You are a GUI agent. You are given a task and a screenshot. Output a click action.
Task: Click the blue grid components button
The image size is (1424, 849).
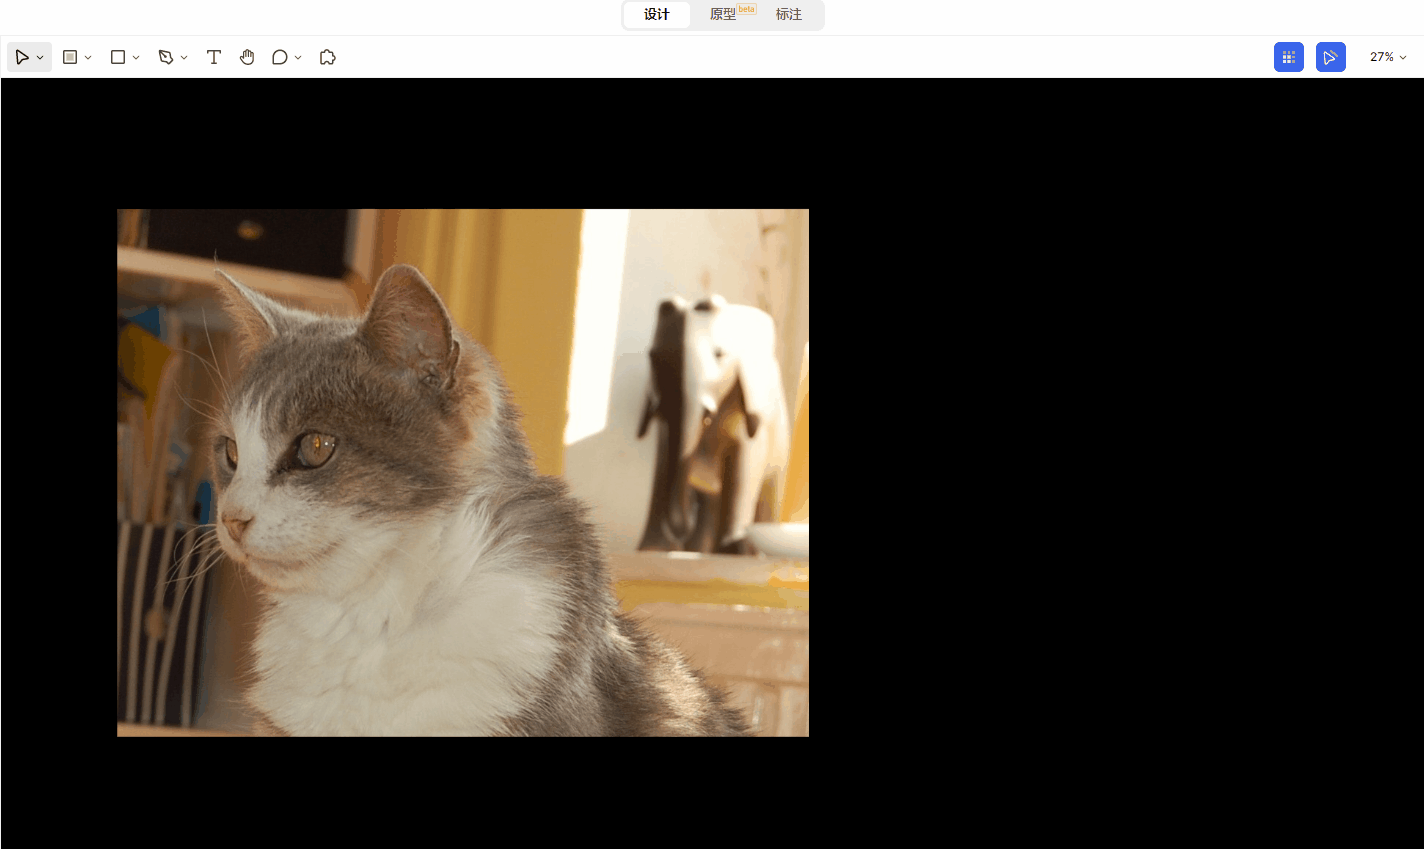(x=1289, y=57)
